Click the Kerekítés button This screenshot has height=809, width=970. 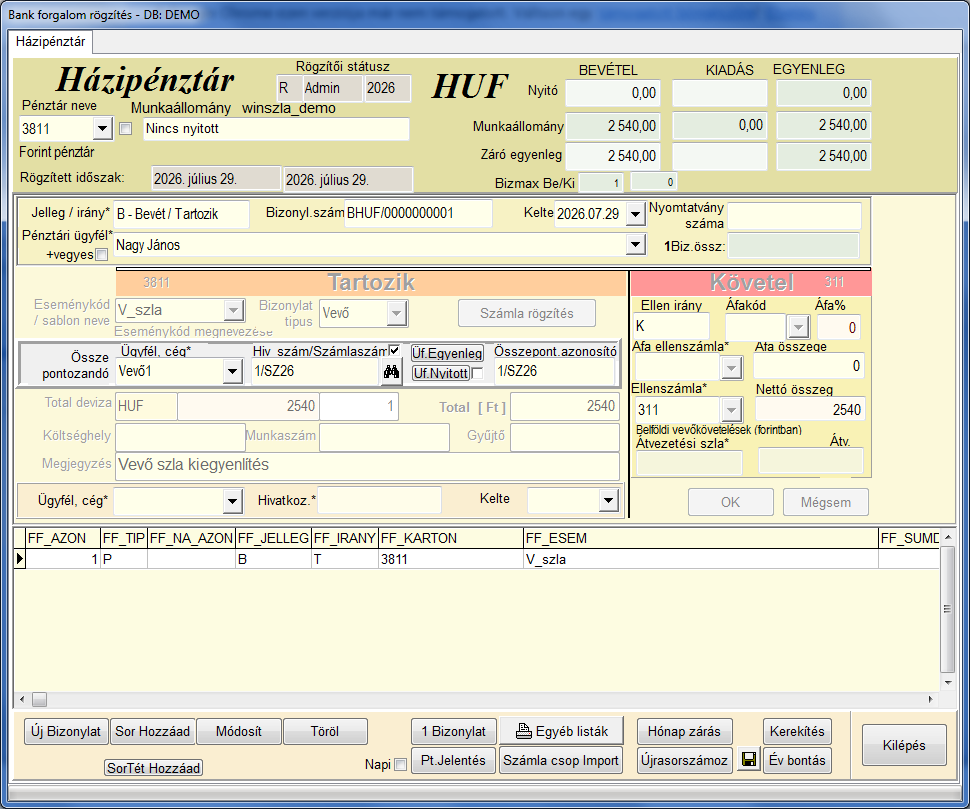(x=797, y=731)
